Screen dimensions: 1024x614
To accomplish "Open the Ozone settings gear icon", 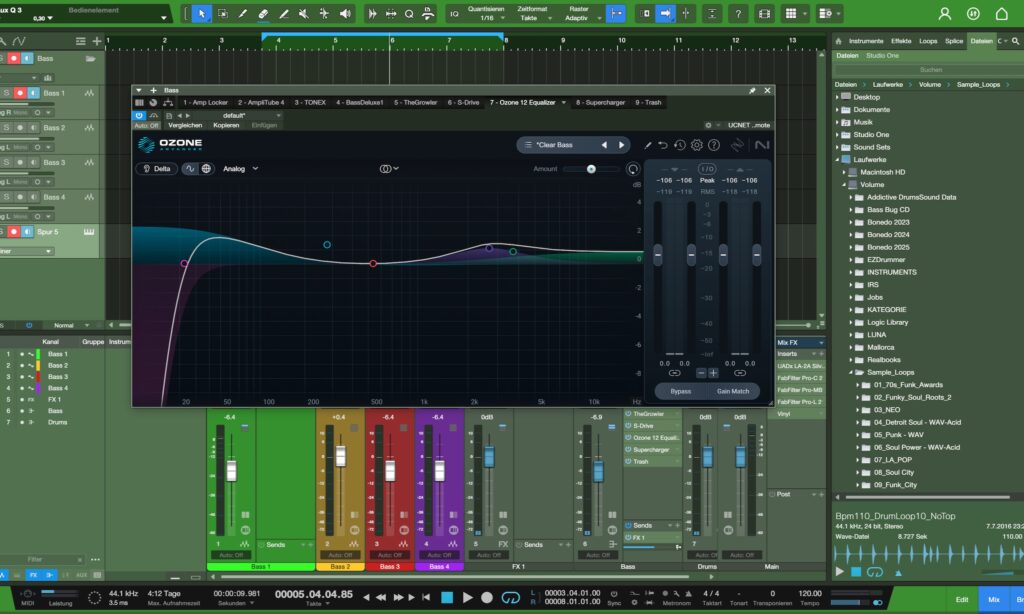I will (696, 145).
